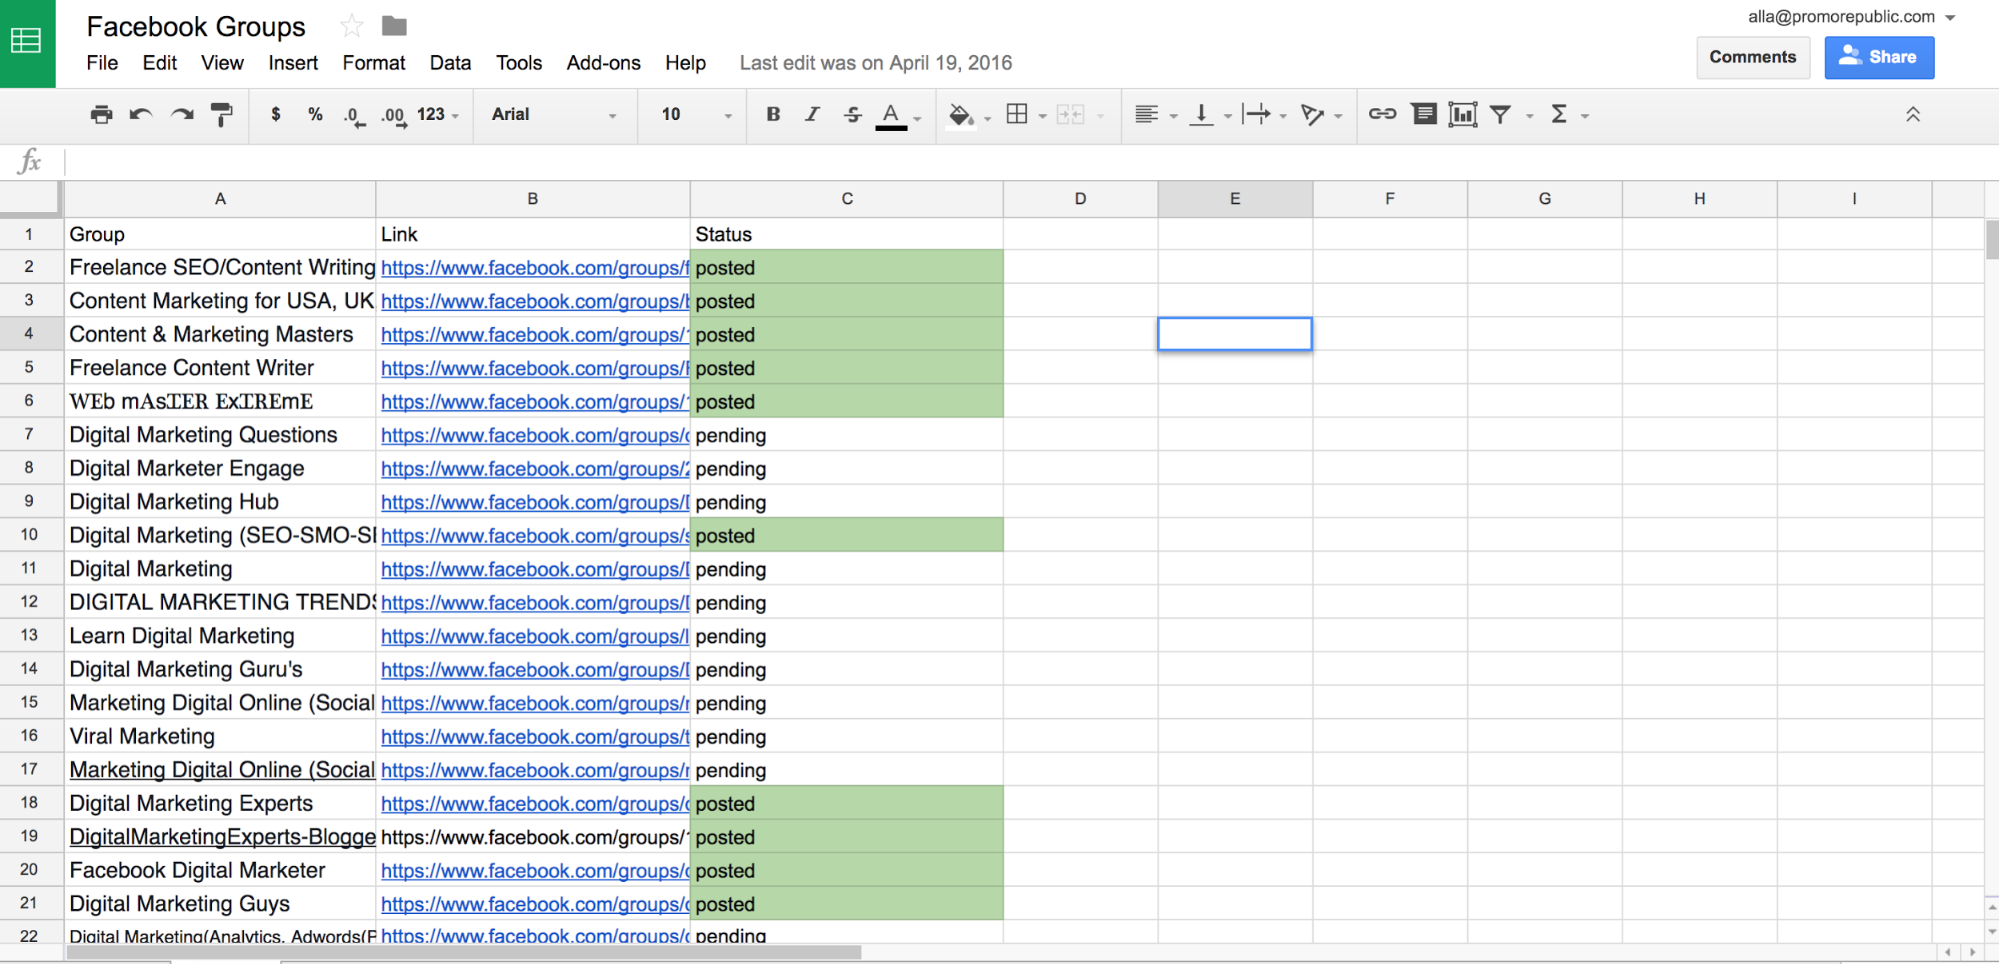This screenshot has height=964, width=1999.
Task: Select cell 'WEb mAsTER ExTREmE'
Action: (220, 402)
